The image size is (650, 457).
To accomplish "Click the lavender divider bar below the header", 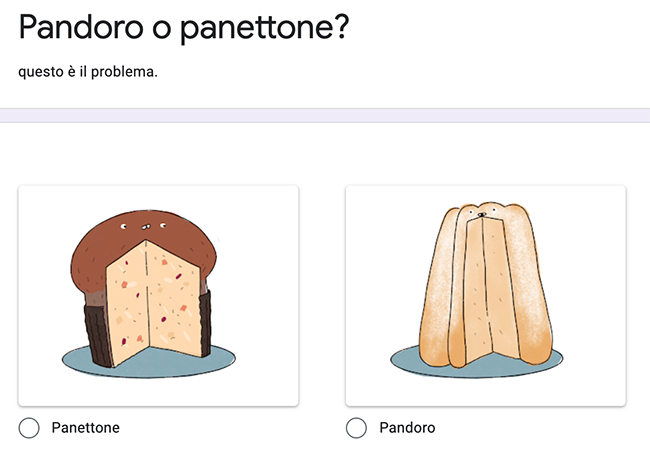I will [325, 115].
